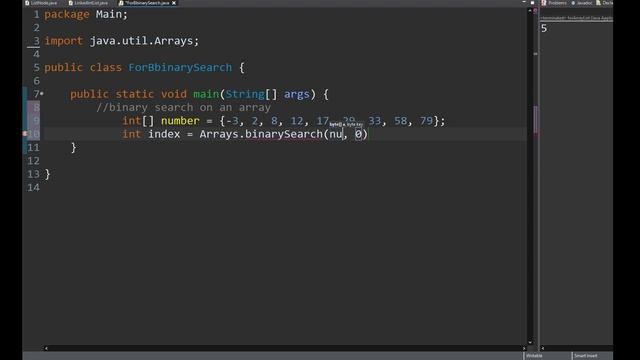The height and width of the screenshot is (360, 640).
Task: Click the console output value 5
Action: (544, 29)
